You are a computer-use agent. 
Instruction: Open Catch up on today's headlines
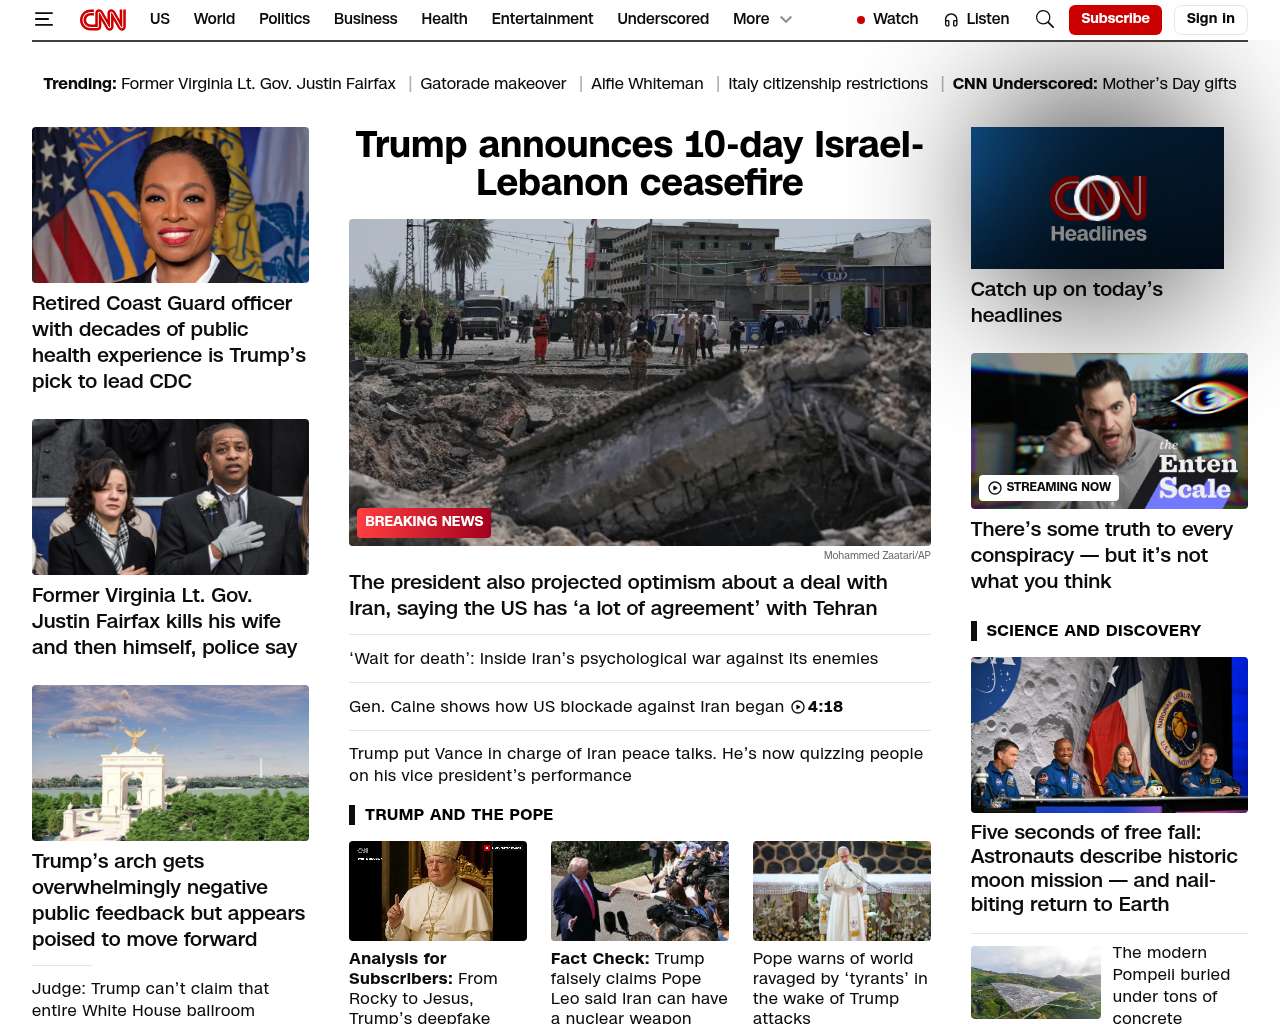1067,302
